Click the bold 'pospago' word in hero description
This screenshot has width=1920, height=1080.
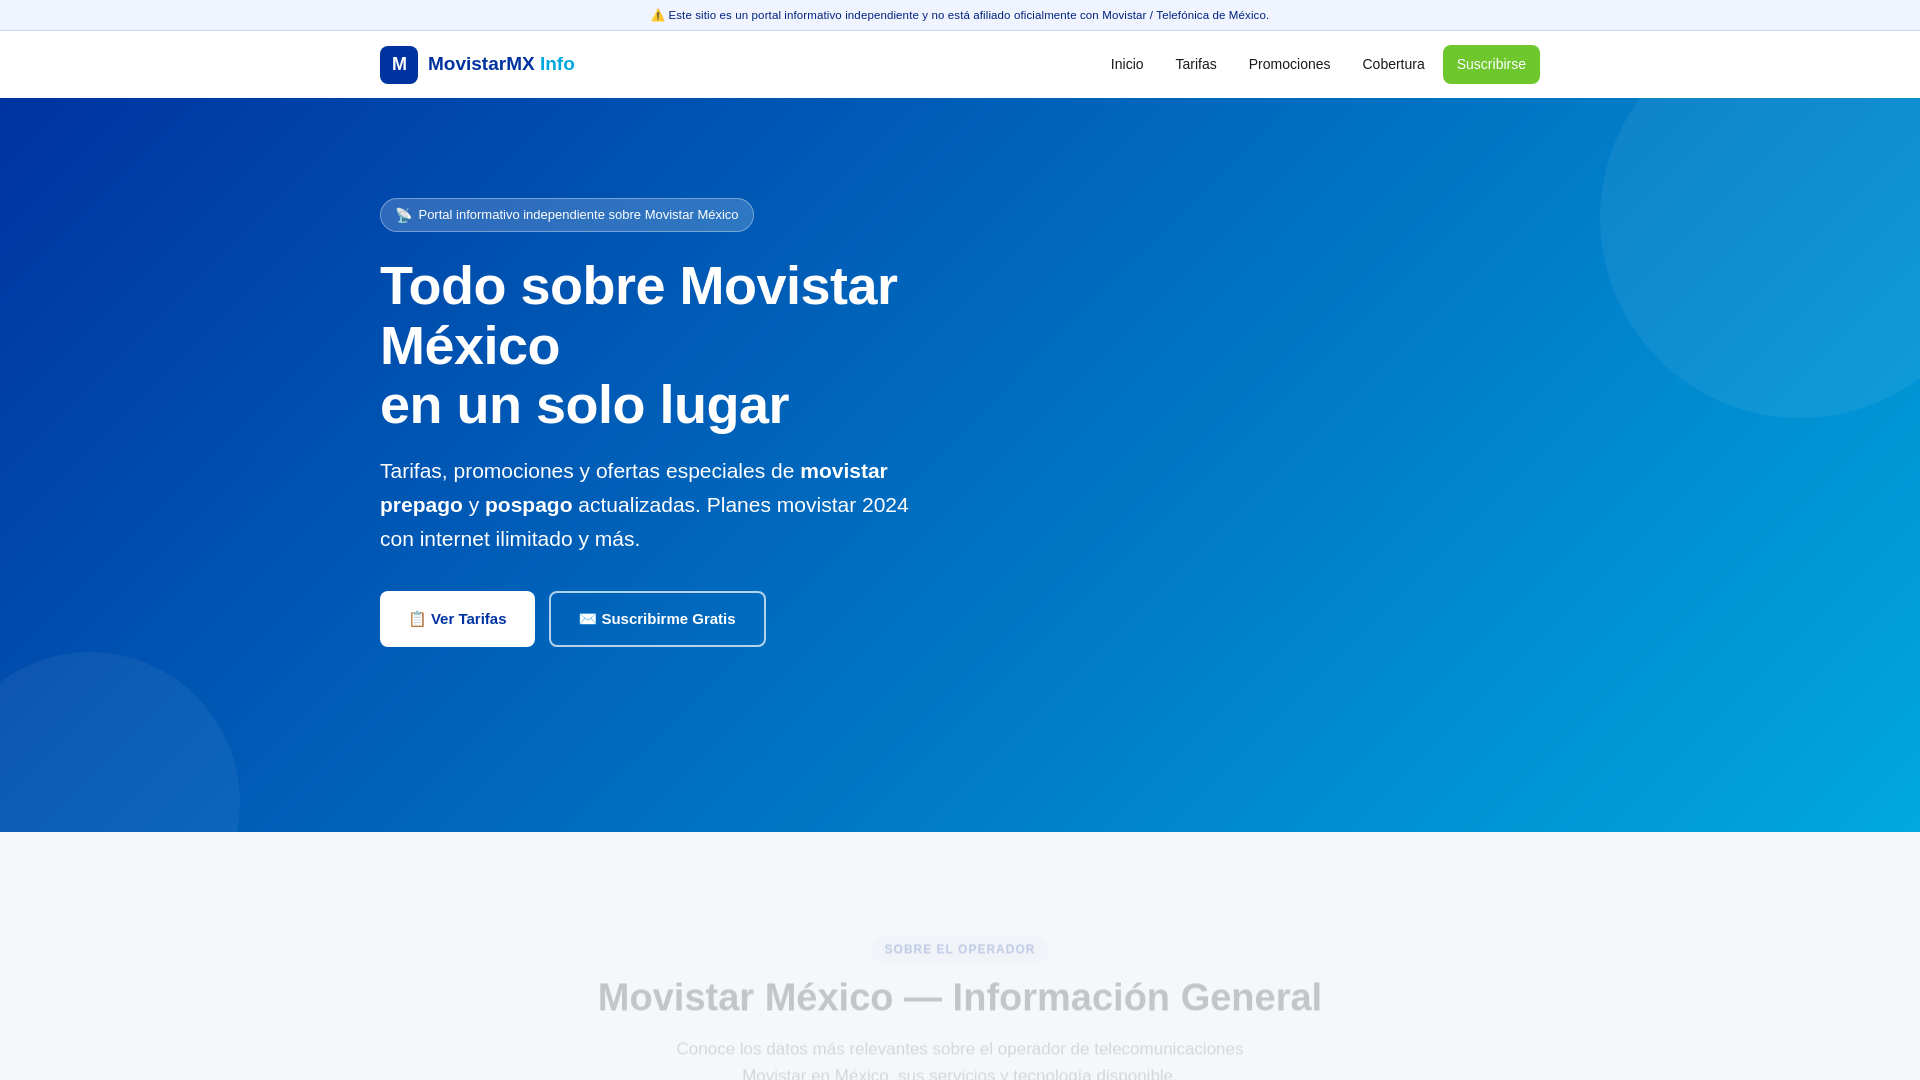click(x=529, y=505)
